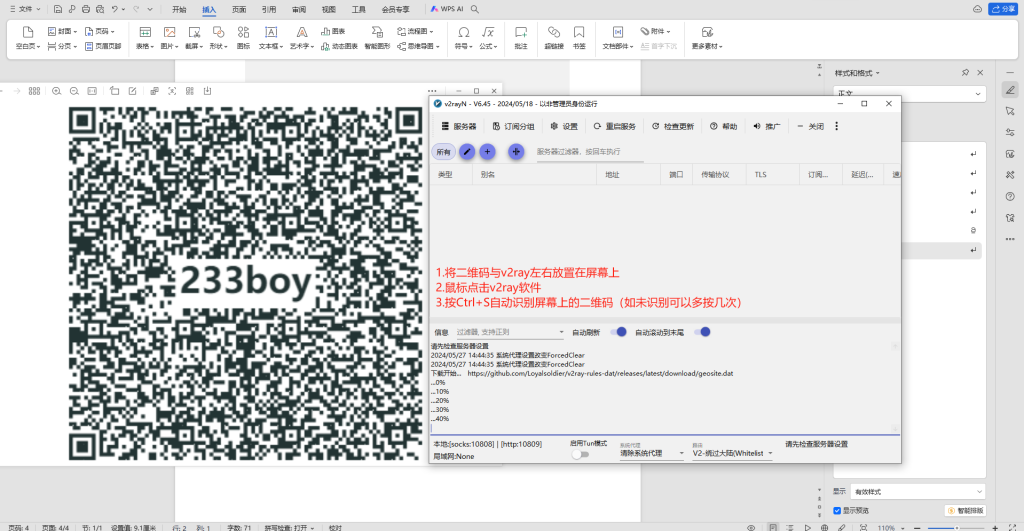Viewport: 1024px width, 531px height.
Task: Insert a 文本框 text box
Action: [270, 38]
